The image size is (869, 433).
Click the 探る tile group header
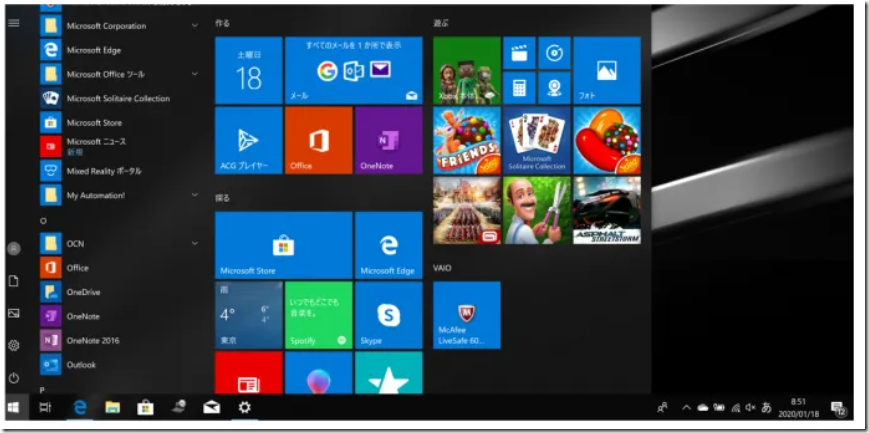pyautogui.click(x=222, y=197)
